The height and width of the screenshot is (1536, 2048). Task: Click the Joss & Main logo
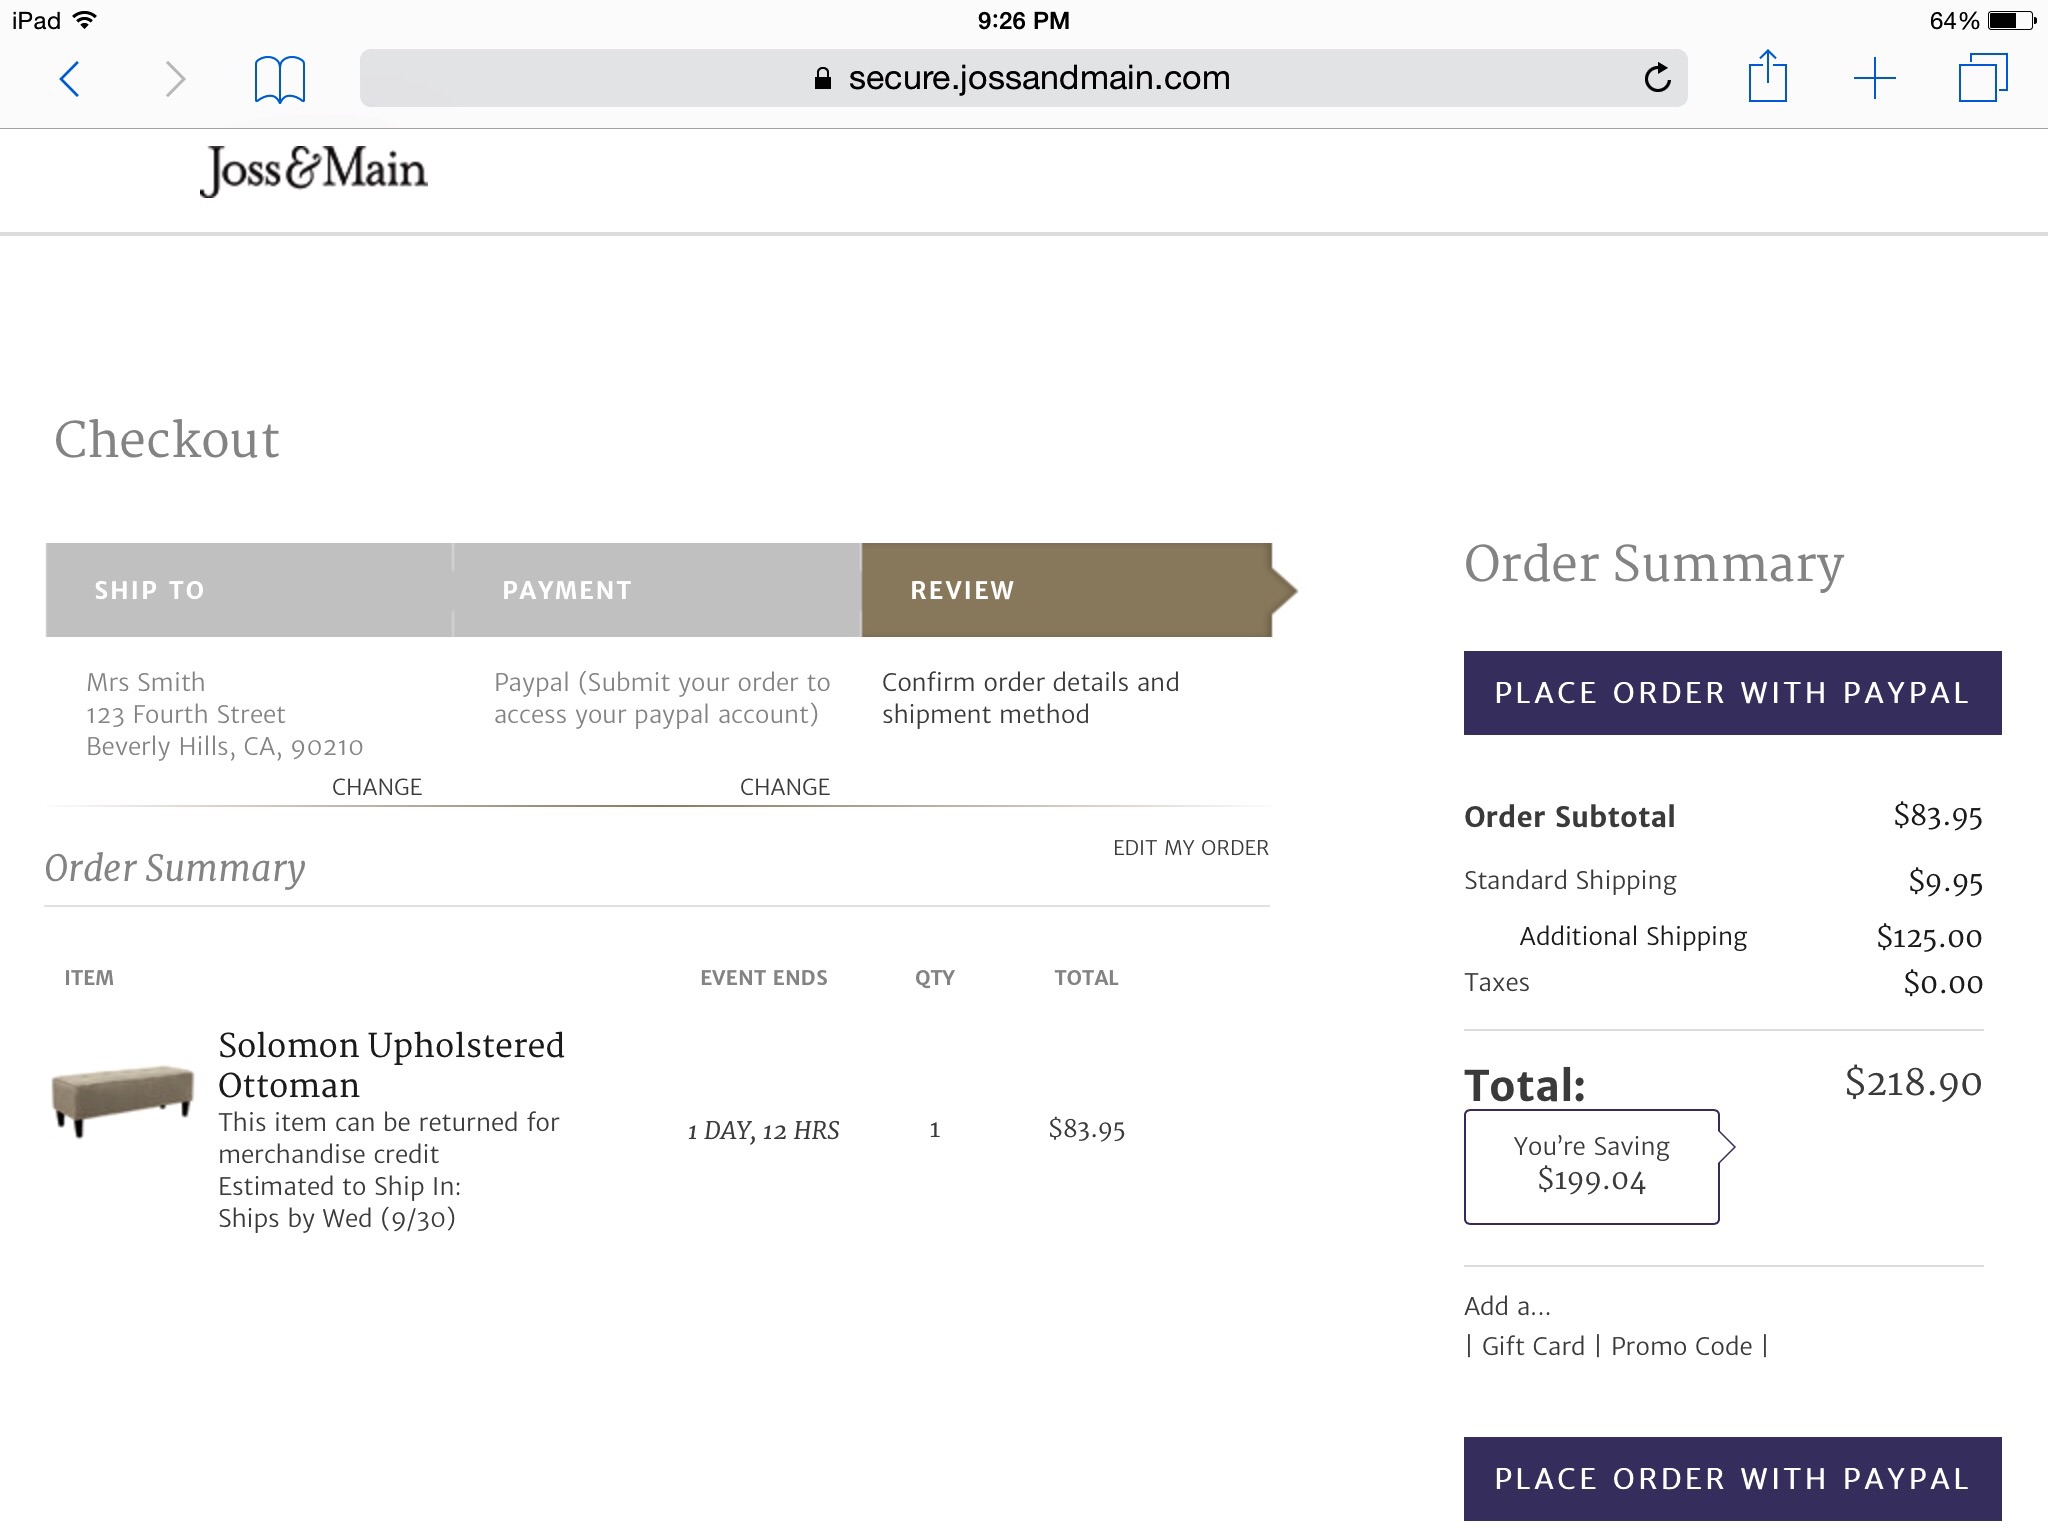coord(314,170)
